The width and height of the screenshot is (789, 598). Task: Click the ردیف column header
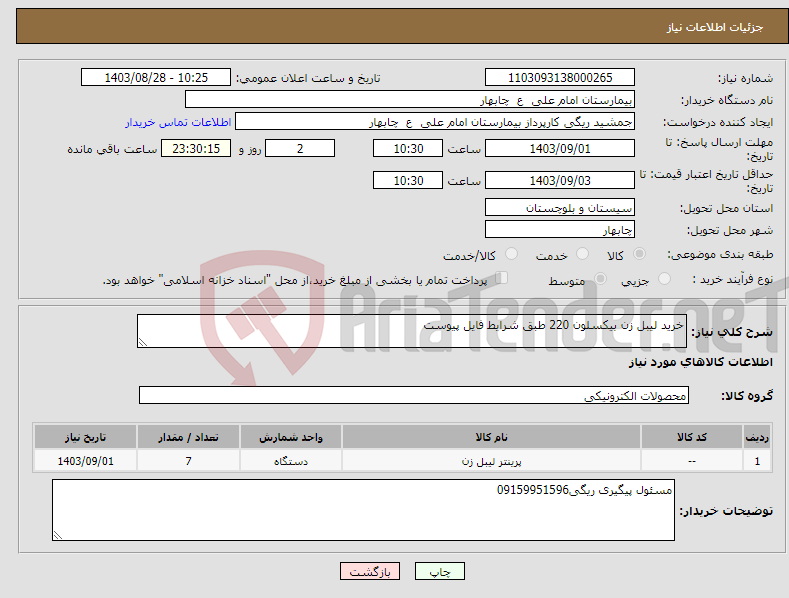click(x=757, y=437)
